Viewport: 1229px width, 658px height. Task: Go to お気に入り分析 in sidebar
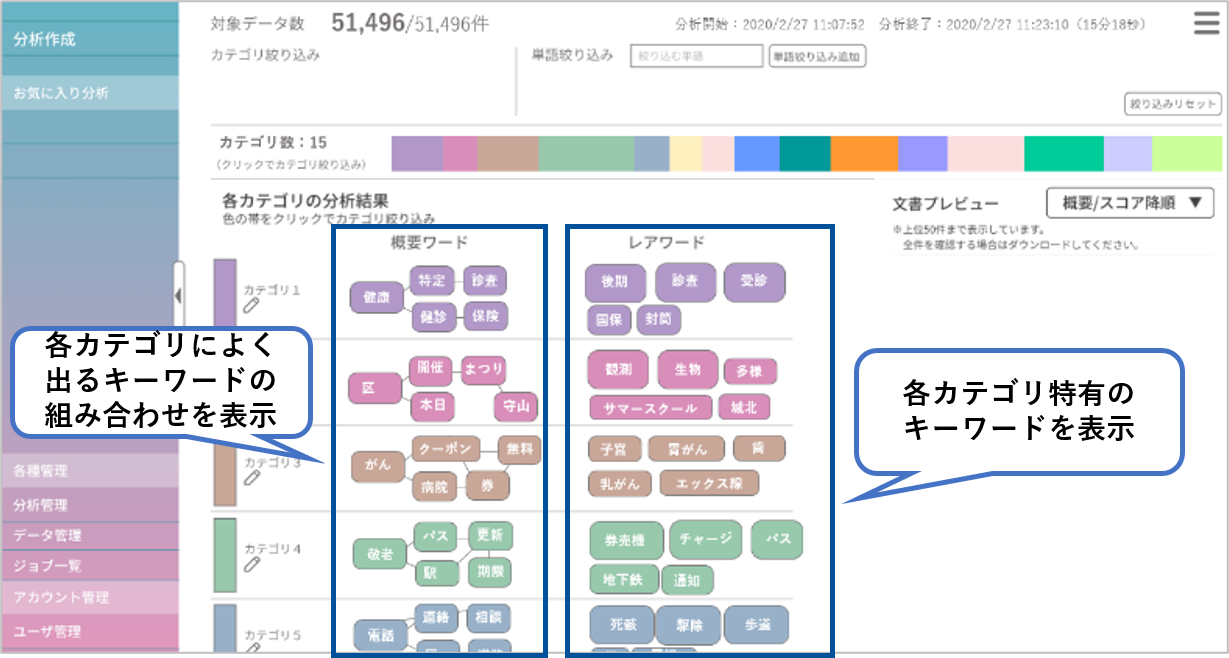click(x=90, y=93)
